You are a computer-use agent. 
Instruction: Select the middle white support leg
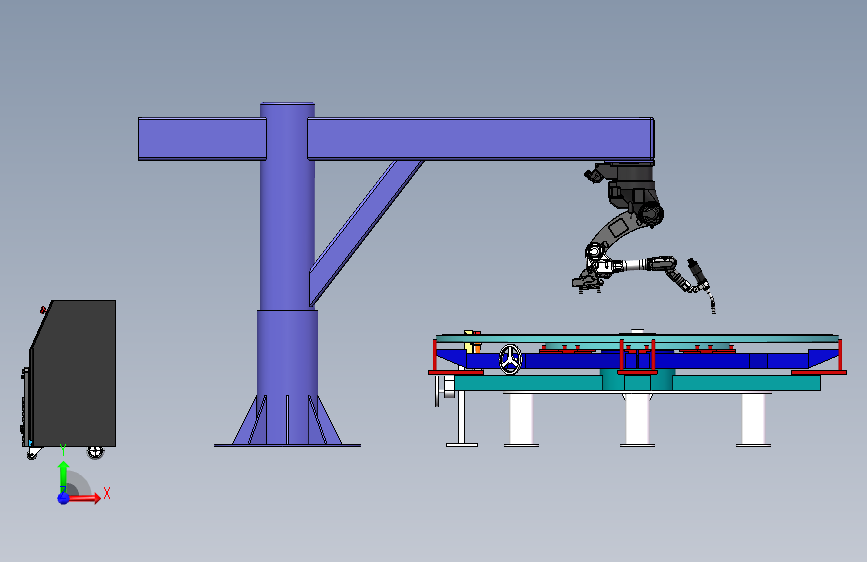[637, 419]
